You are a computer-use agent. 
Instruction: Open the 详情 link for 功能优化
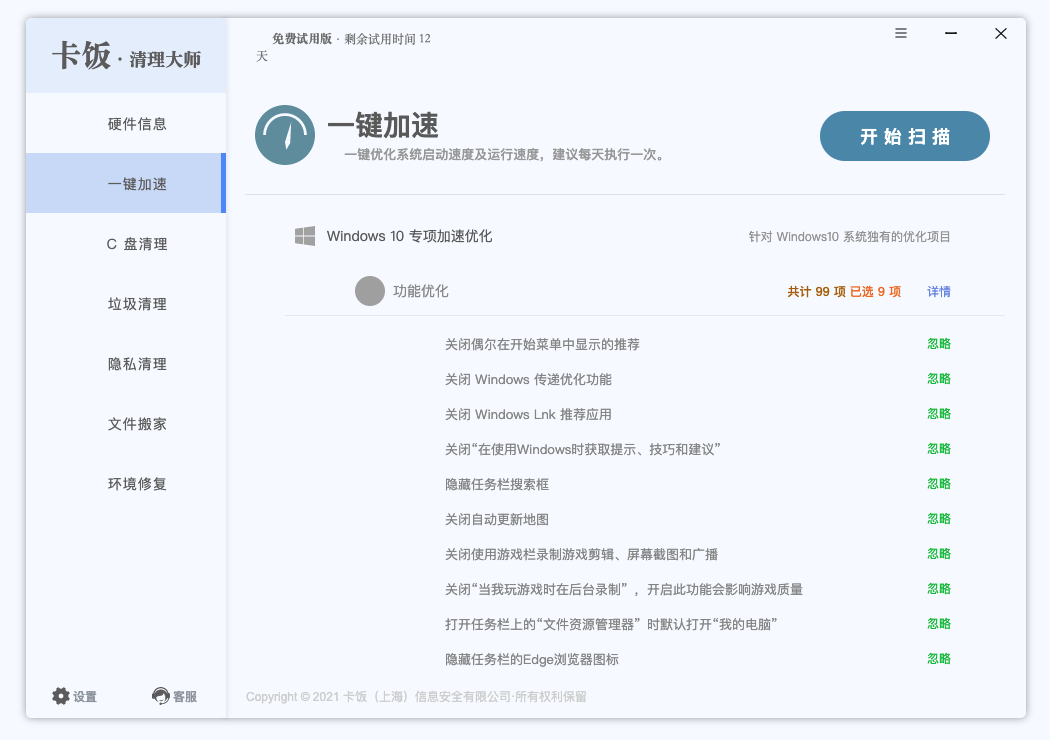939,291
